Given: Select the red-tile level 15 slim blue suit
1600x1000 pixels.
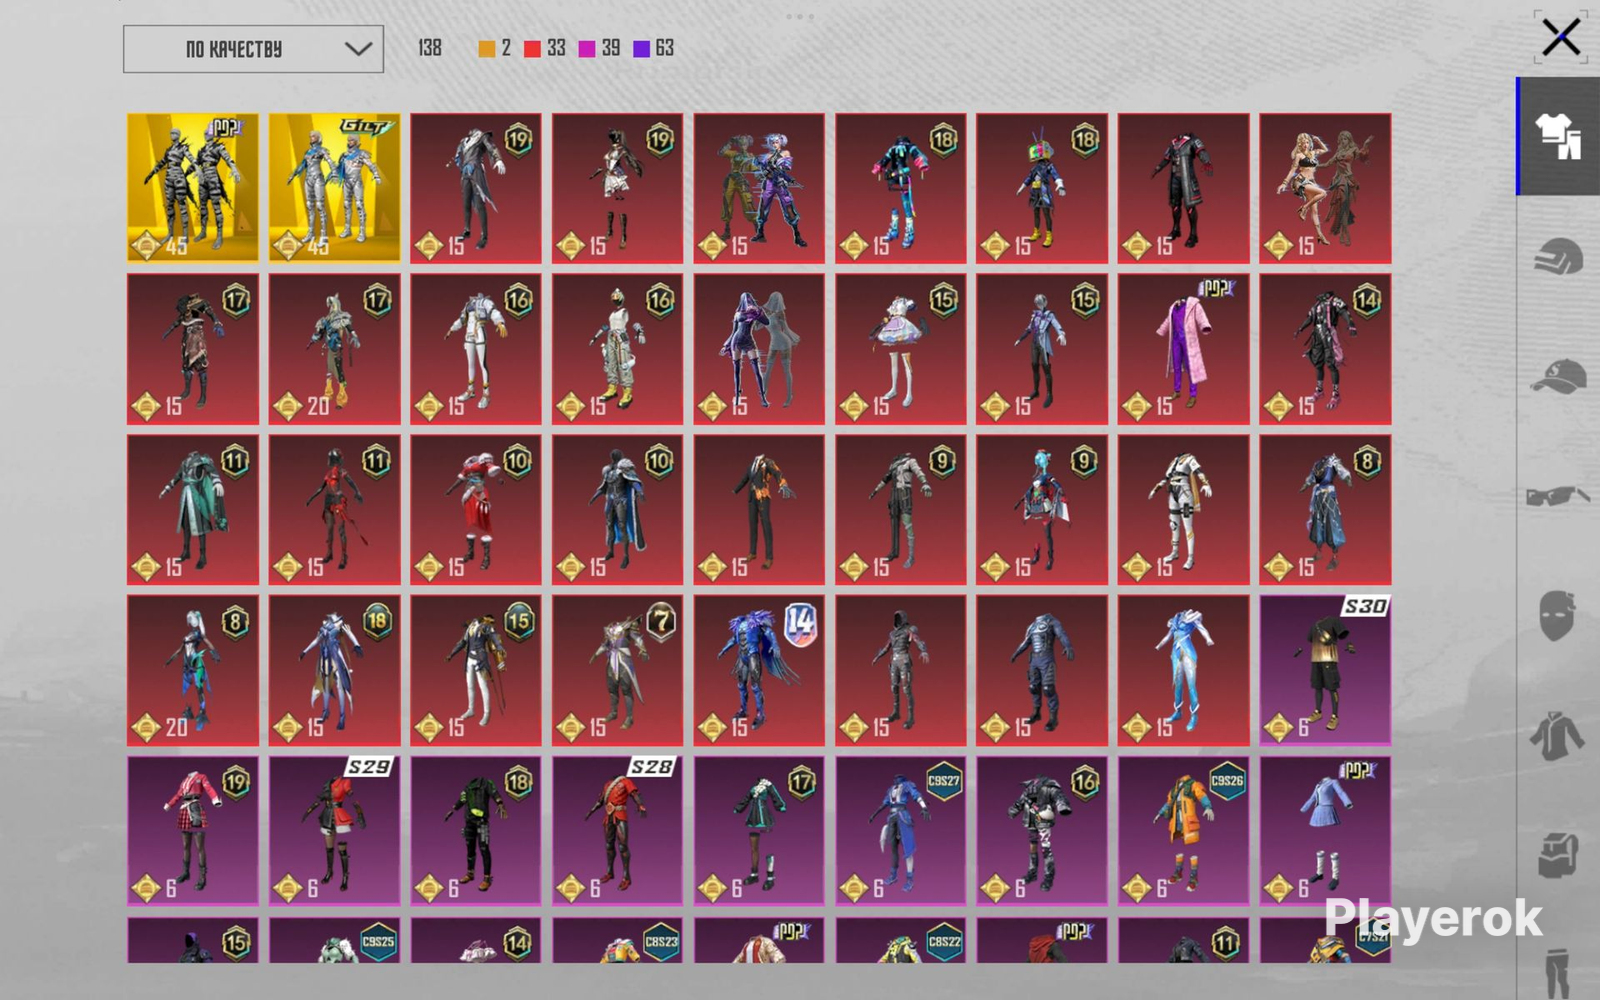Looking at the screenshot, I should pos(1042,349).
